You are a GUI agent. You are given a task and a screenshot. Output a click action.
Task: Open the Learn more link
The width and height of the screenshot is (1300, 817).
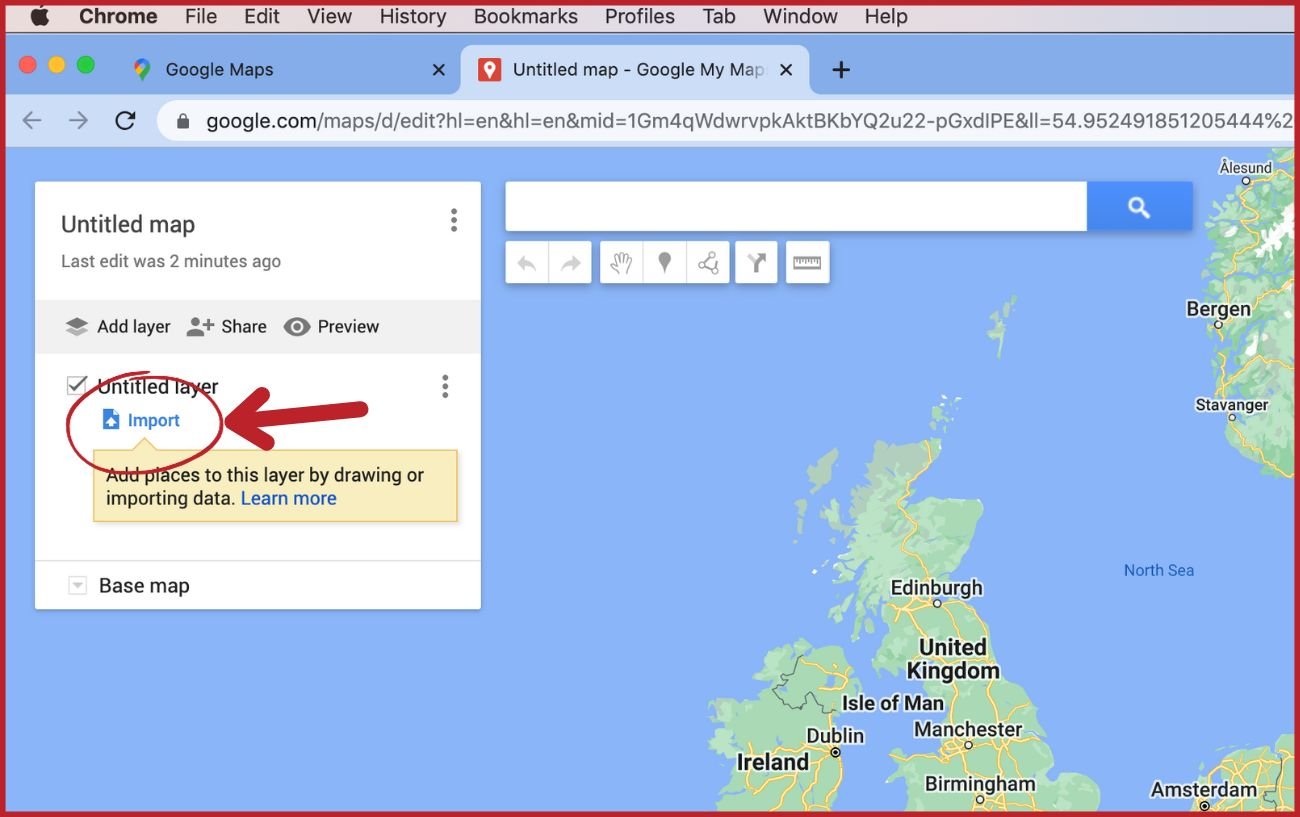[289, 498]
